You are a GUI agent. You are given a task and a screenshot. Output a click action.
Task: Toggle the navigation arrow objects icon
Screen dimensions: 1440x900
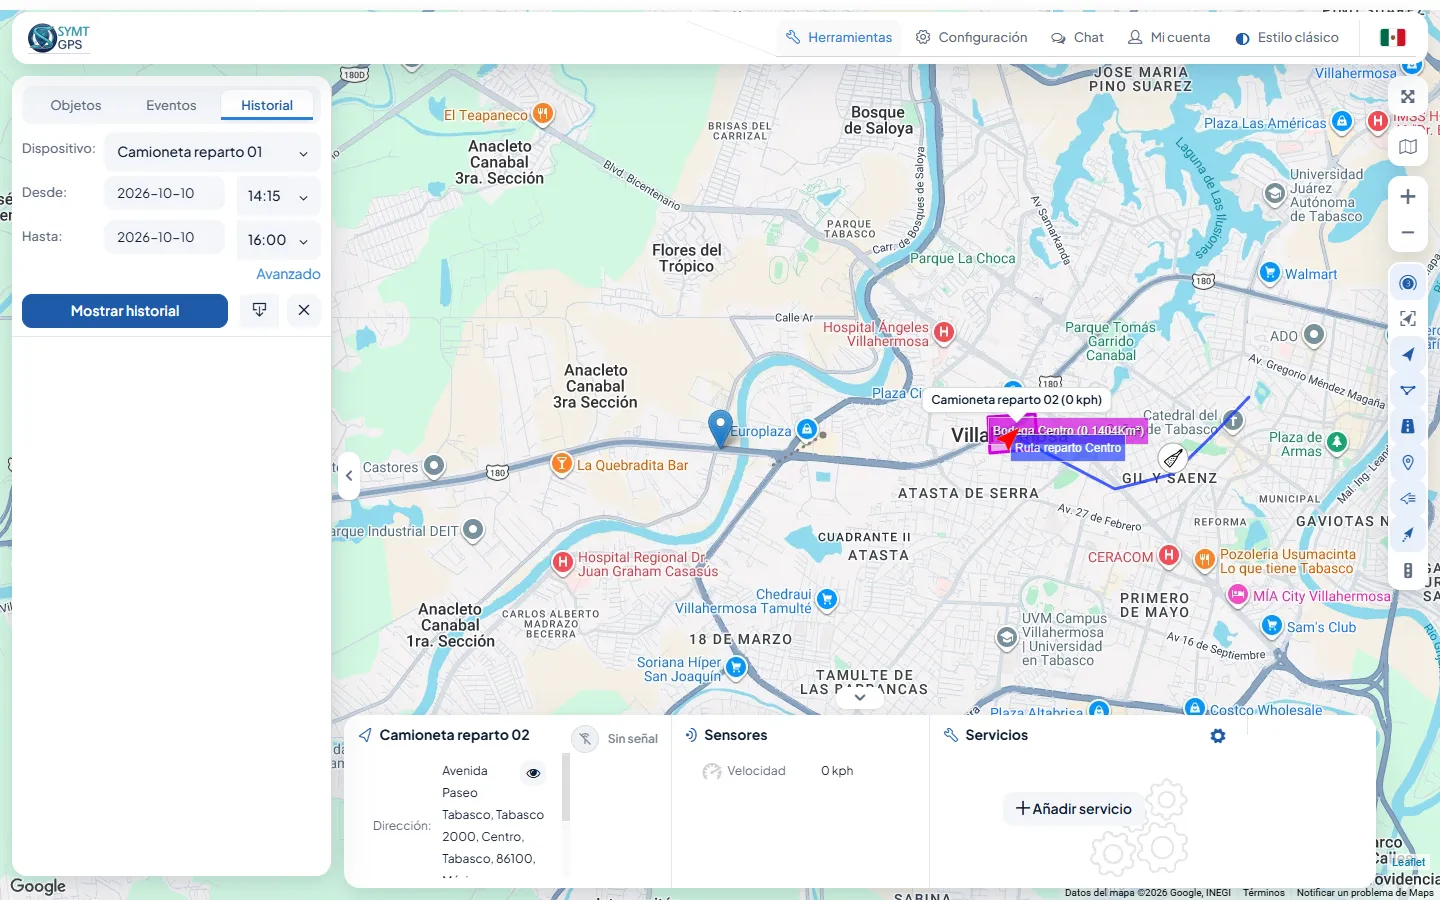(1408, 355)
